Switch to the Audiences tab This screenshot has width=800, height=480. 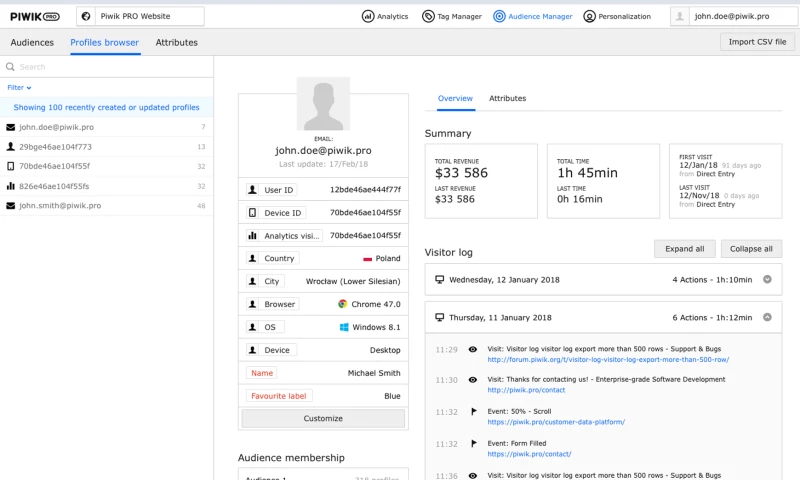[32, 43]
